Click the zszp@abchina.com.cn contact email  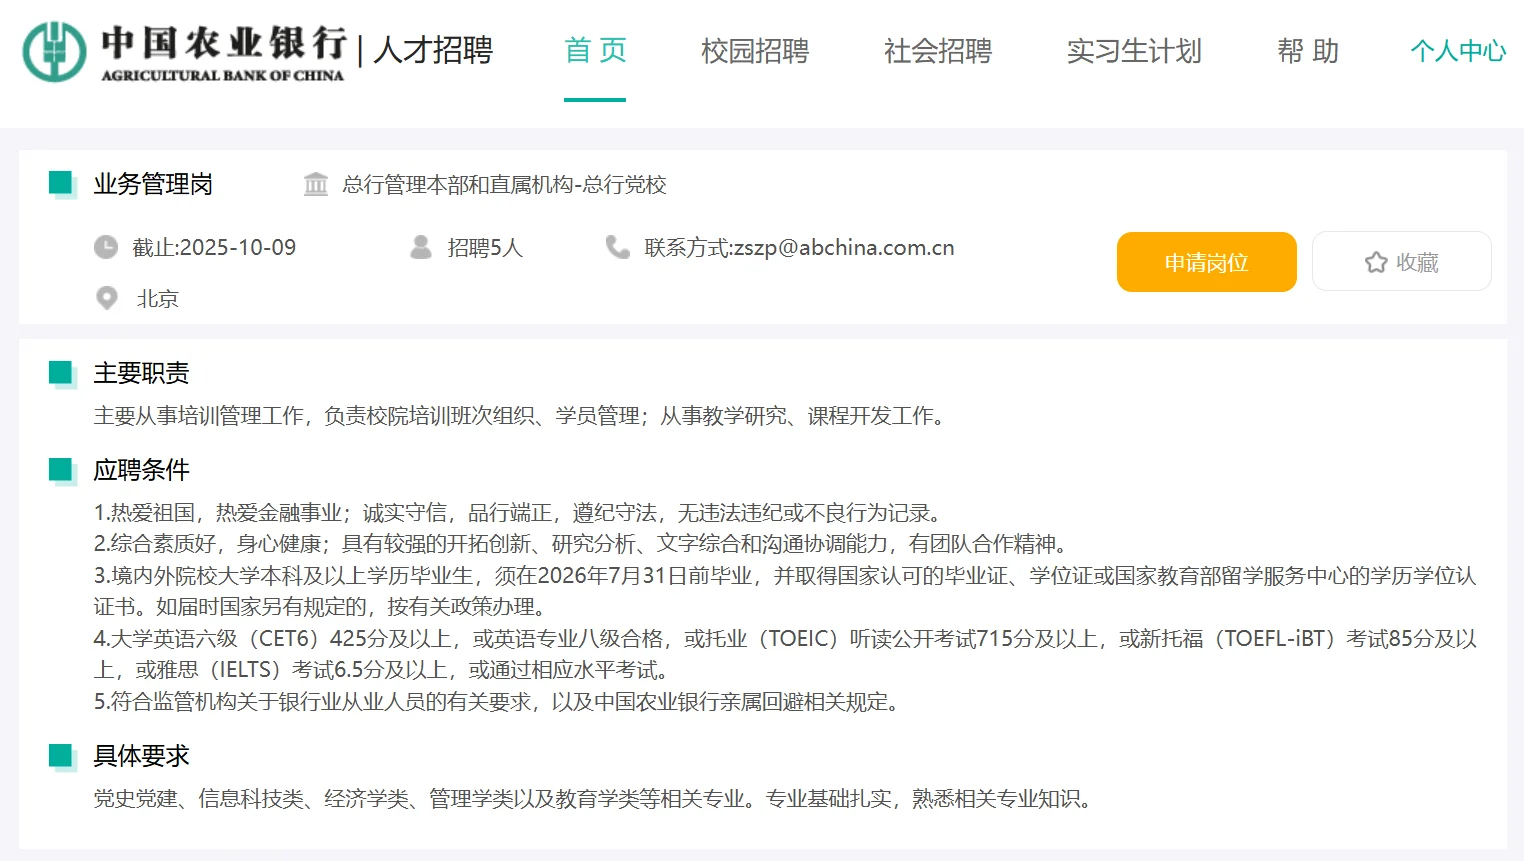tap(844, 247)
